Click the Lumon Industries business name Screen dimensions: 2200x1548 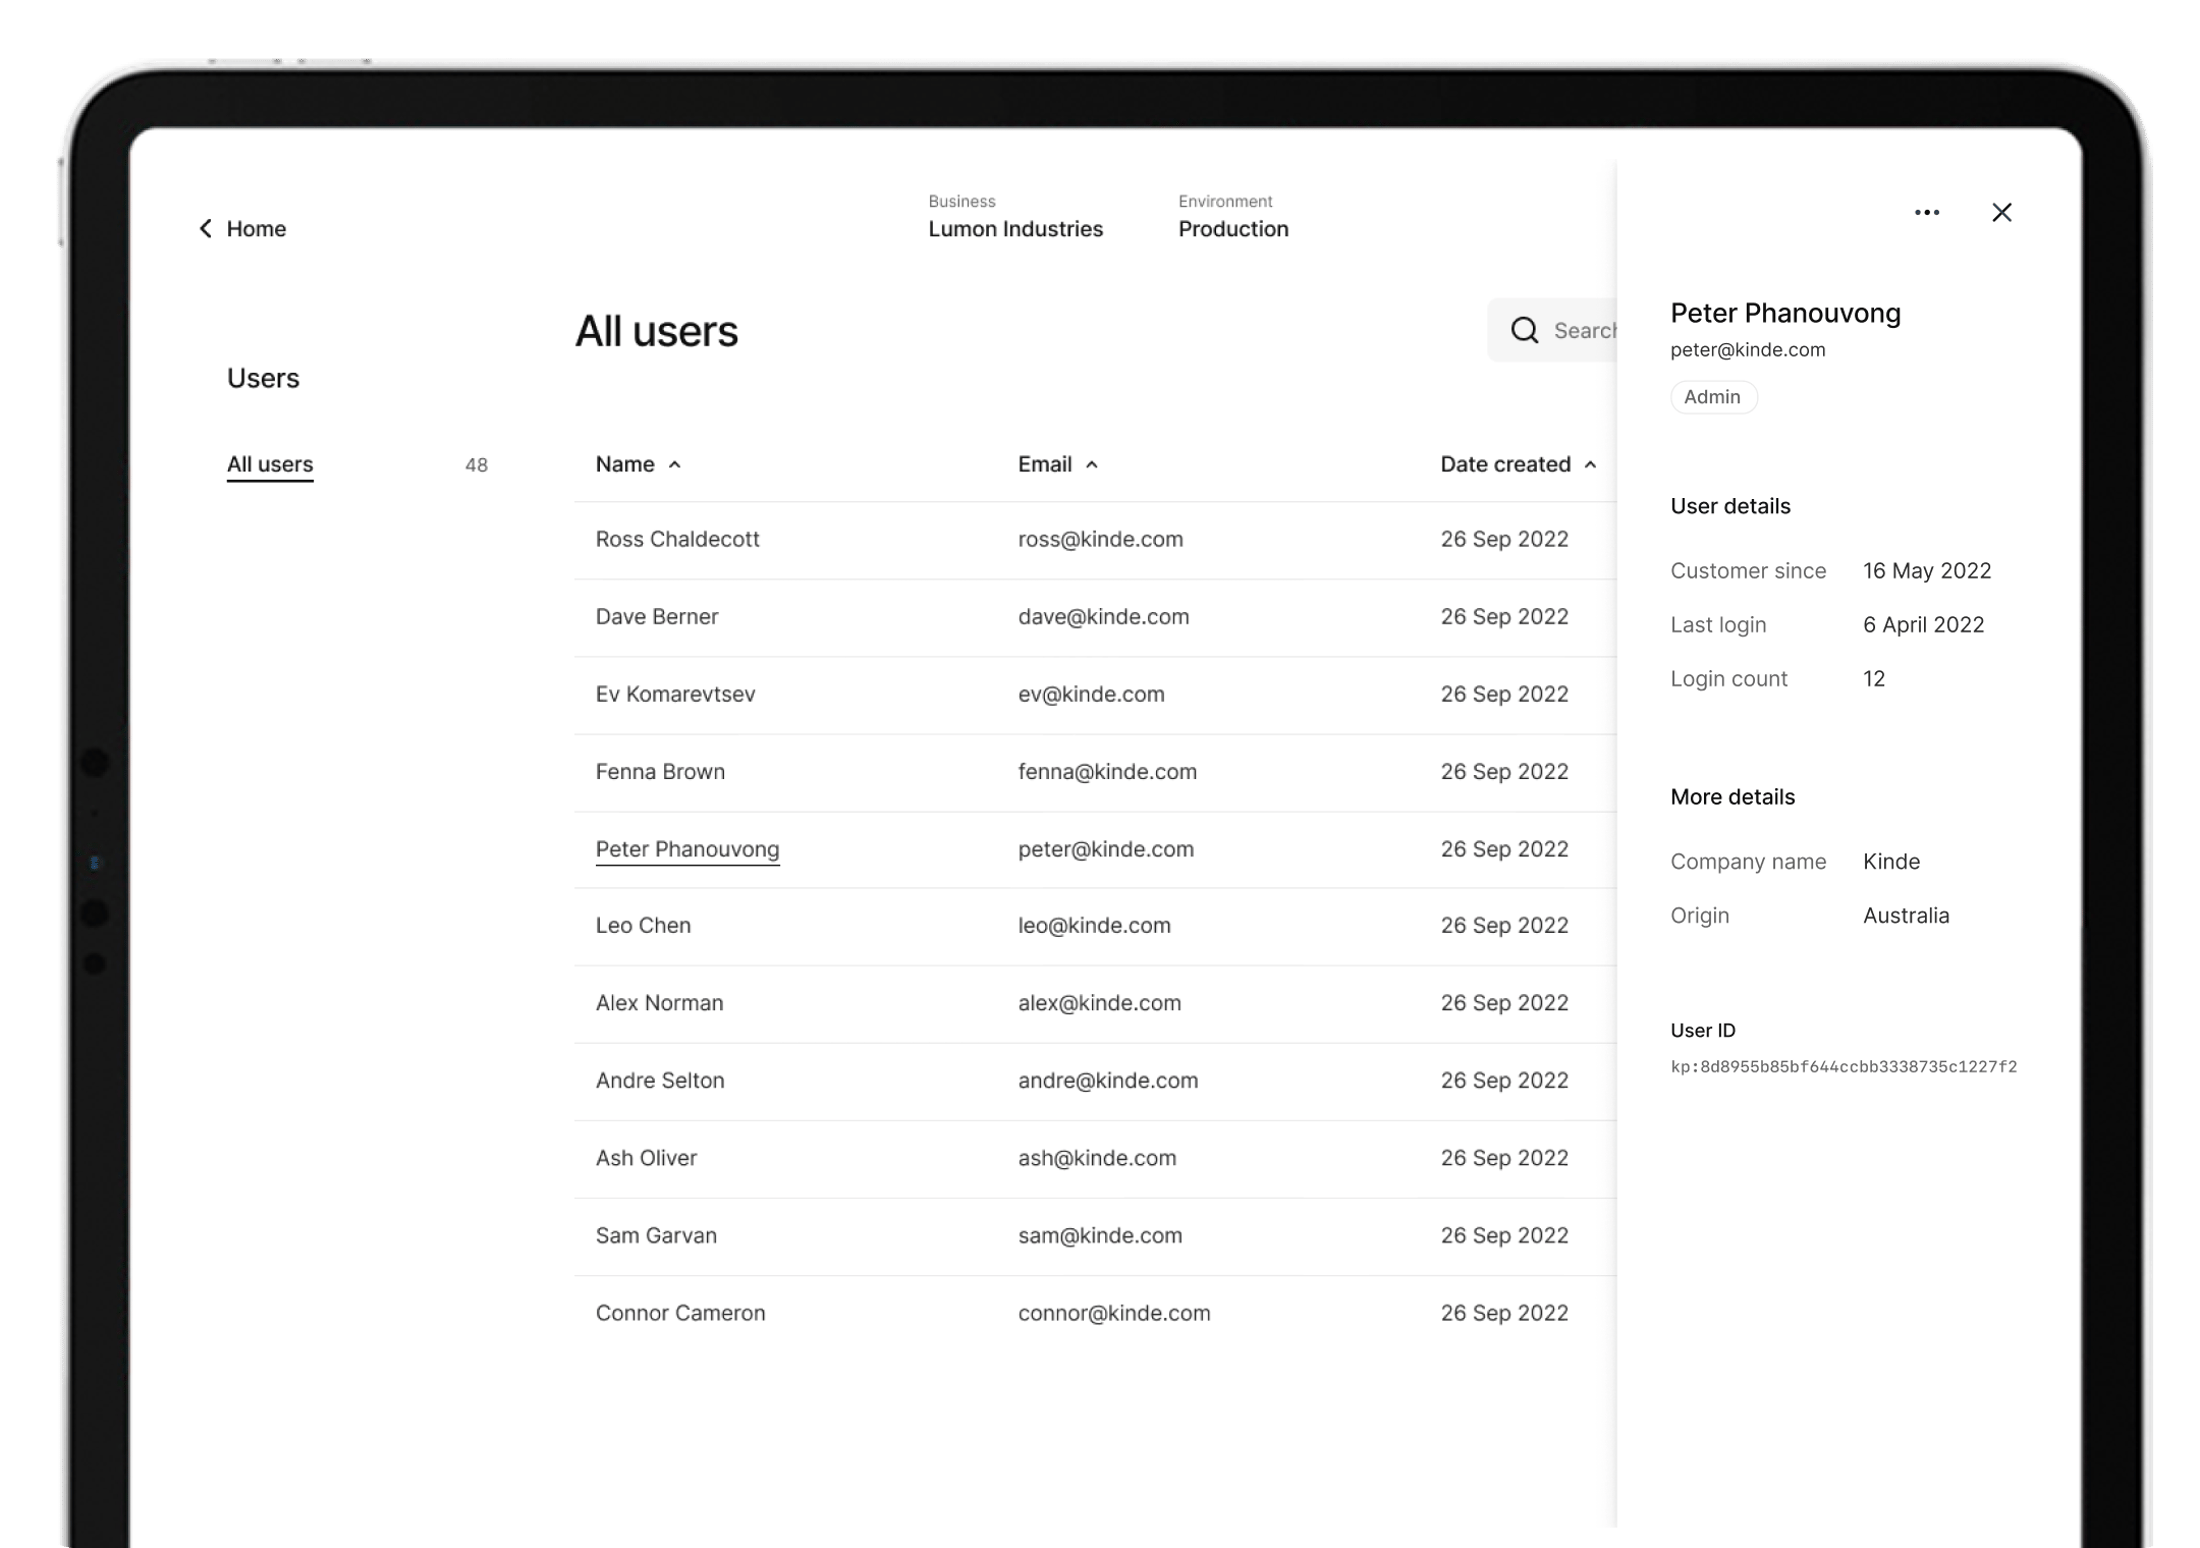point(1015,229)
